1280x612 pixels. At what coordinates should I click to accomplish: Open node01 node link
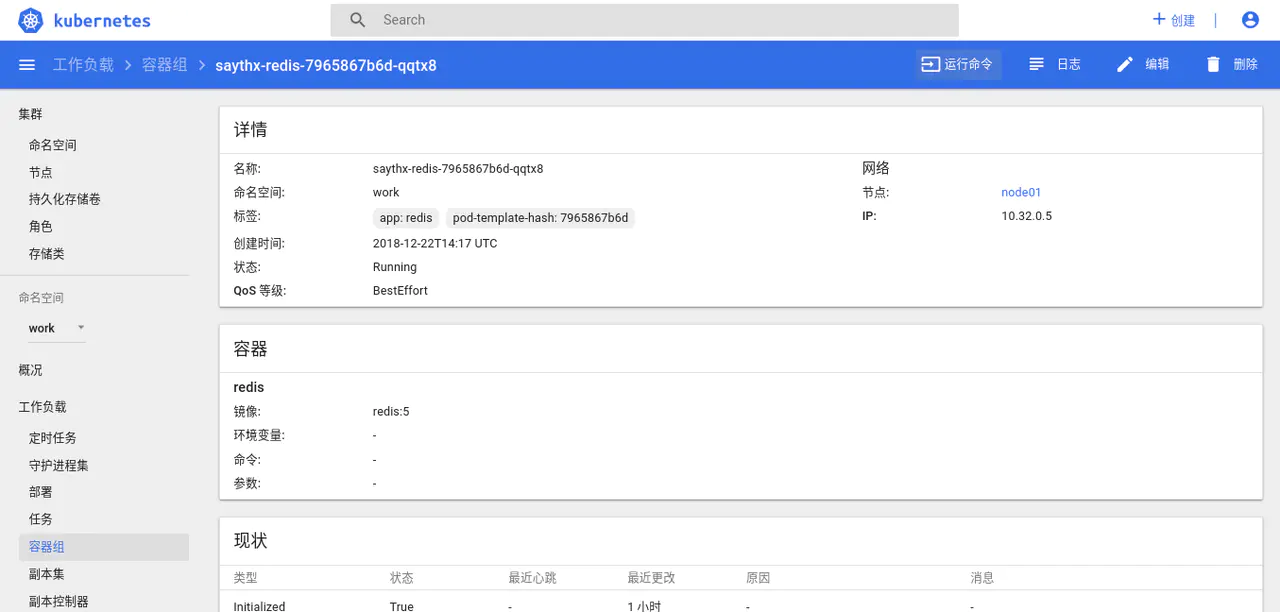click(1021, 192)
